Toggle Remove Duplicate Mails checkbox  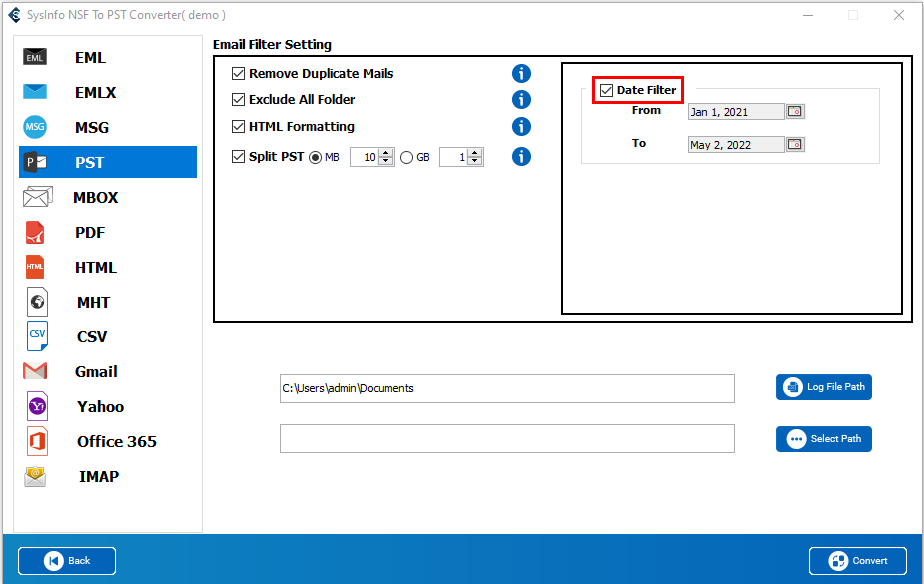(238, 74)
